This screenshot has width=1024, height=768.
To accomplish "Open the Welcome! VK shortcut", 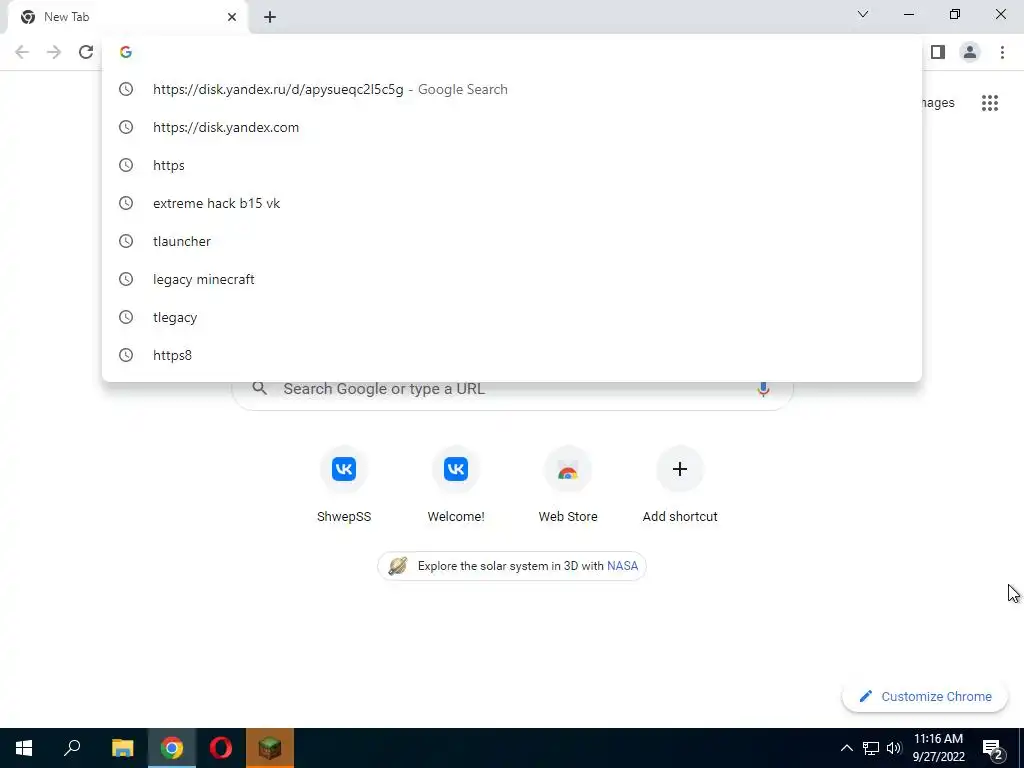I will (456, 485).
